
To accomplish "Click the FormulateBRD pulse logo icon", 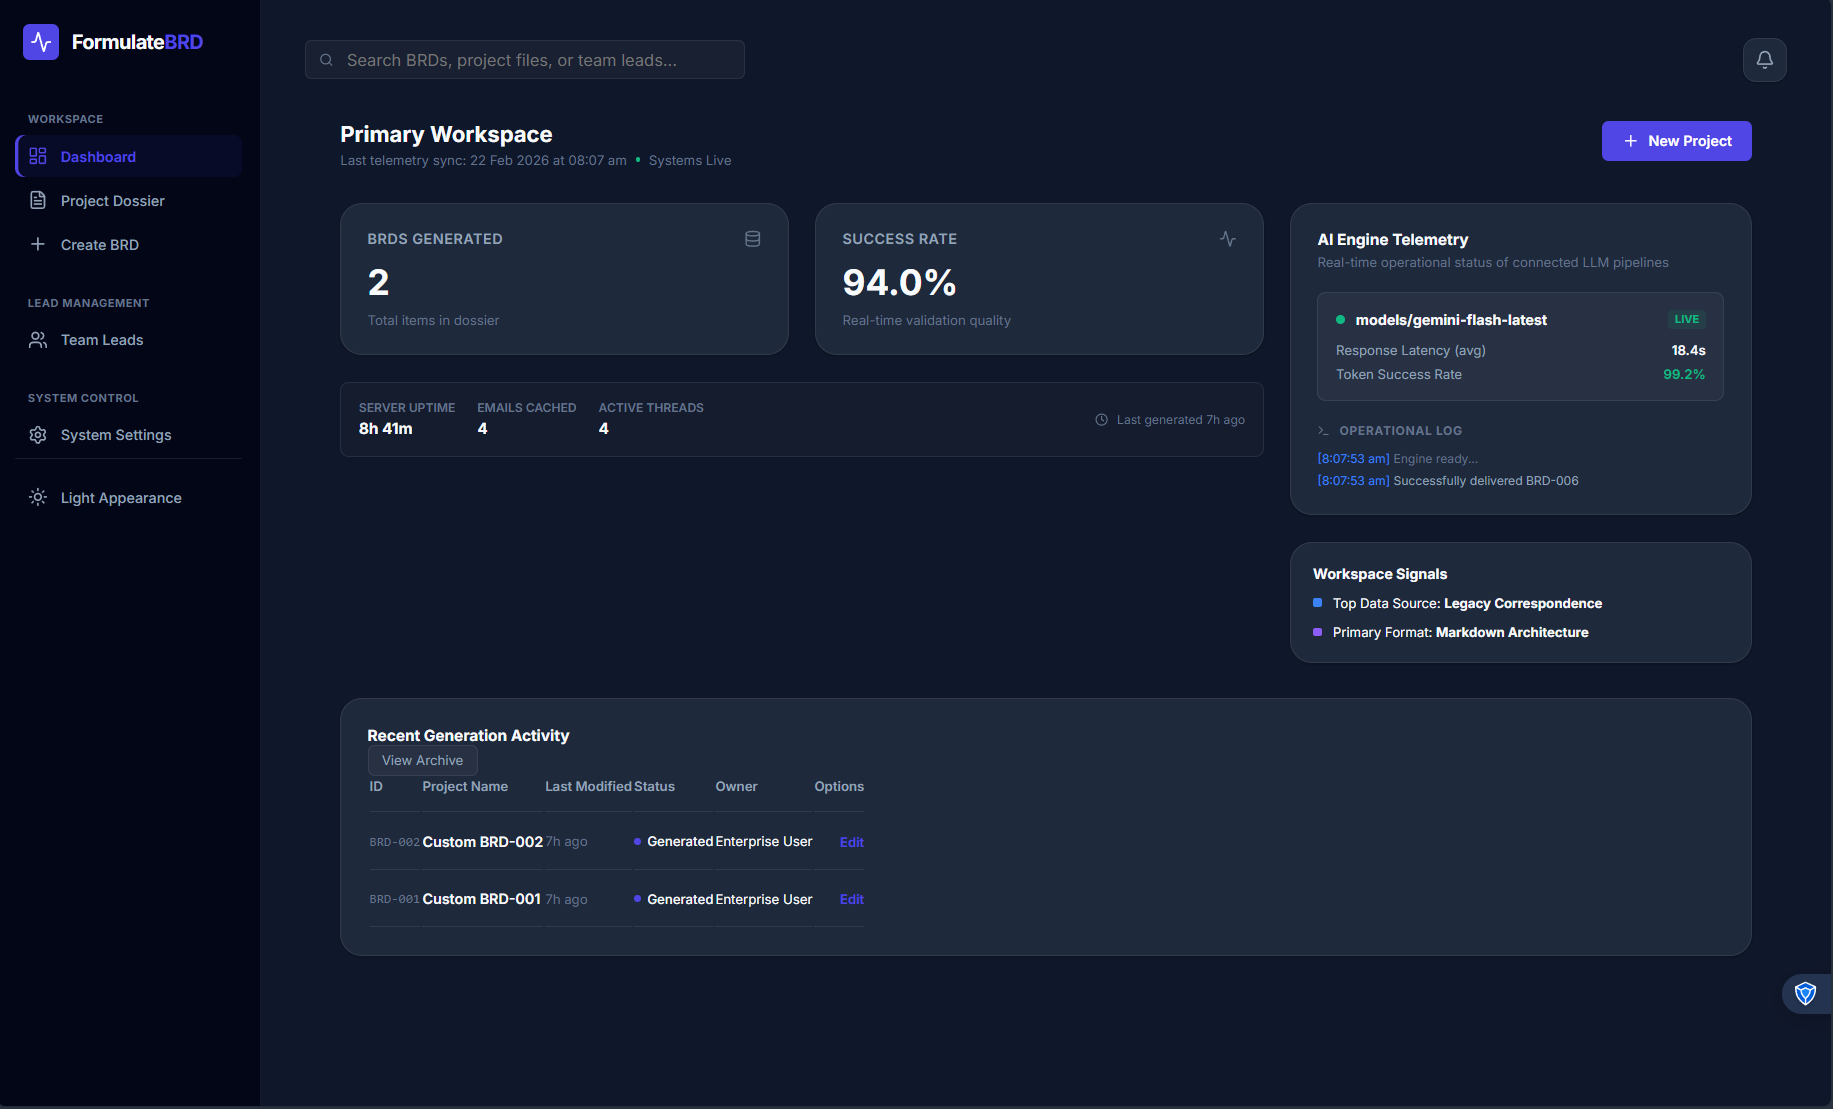I will click(x=41, y=42).
